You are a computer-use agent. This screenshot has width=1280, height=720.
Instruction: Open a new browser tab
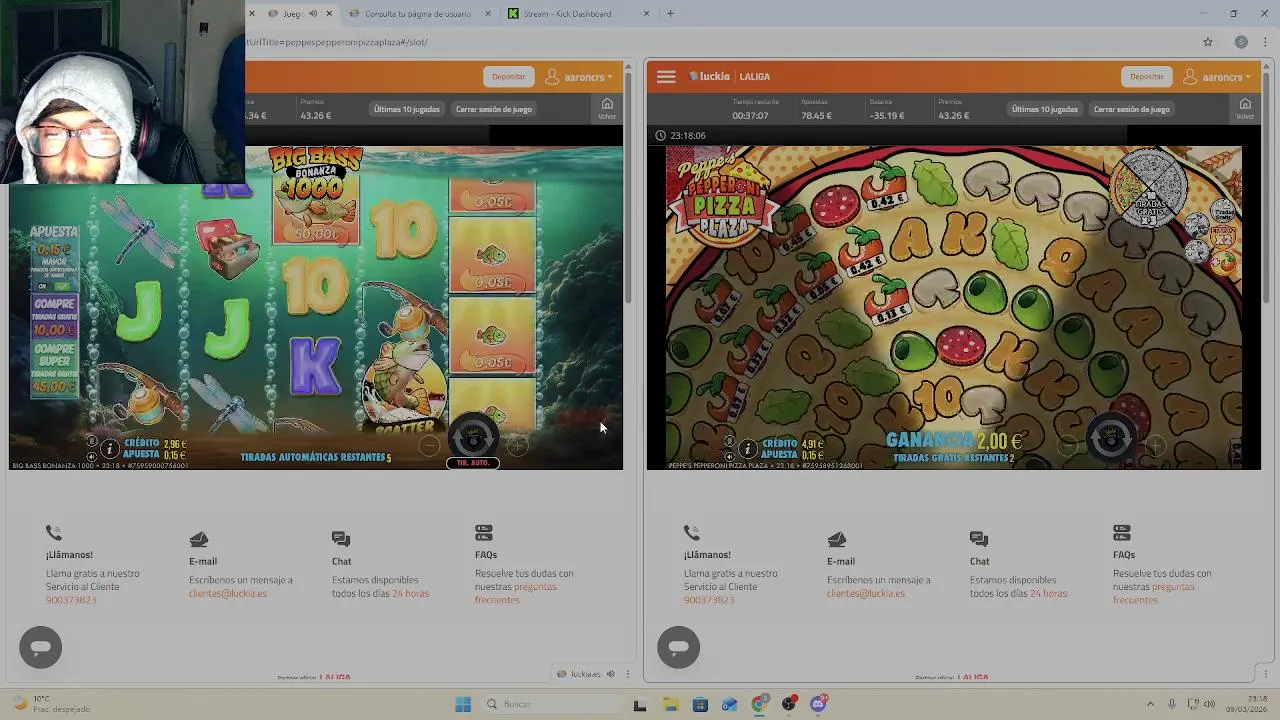pos(670,14)
